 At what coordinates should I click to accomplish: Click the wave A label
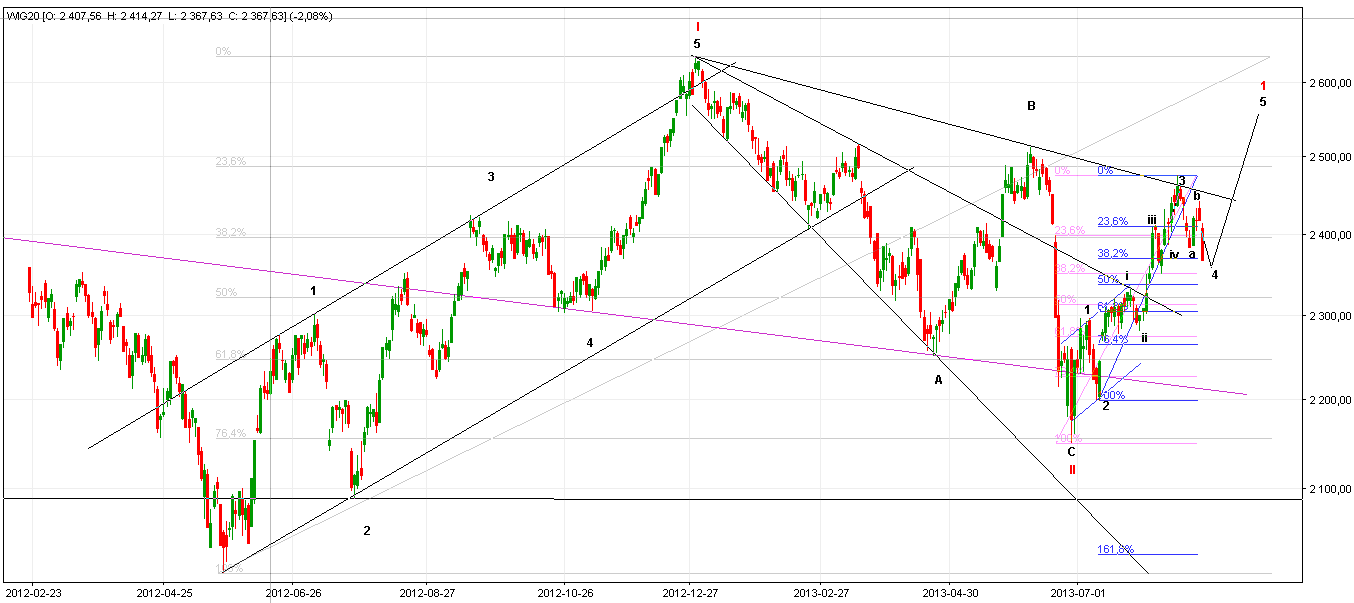pos(938,380)
